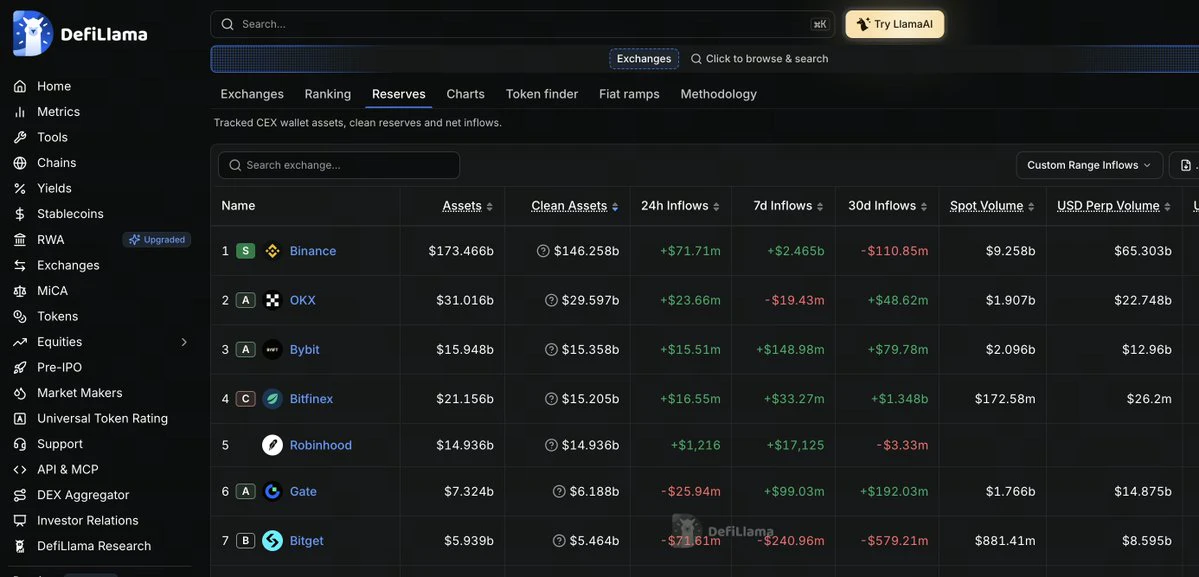This screenshot has width=1199, height=577.
Task: Open Pre-IPO via the rocket icon
Action: 21,368
